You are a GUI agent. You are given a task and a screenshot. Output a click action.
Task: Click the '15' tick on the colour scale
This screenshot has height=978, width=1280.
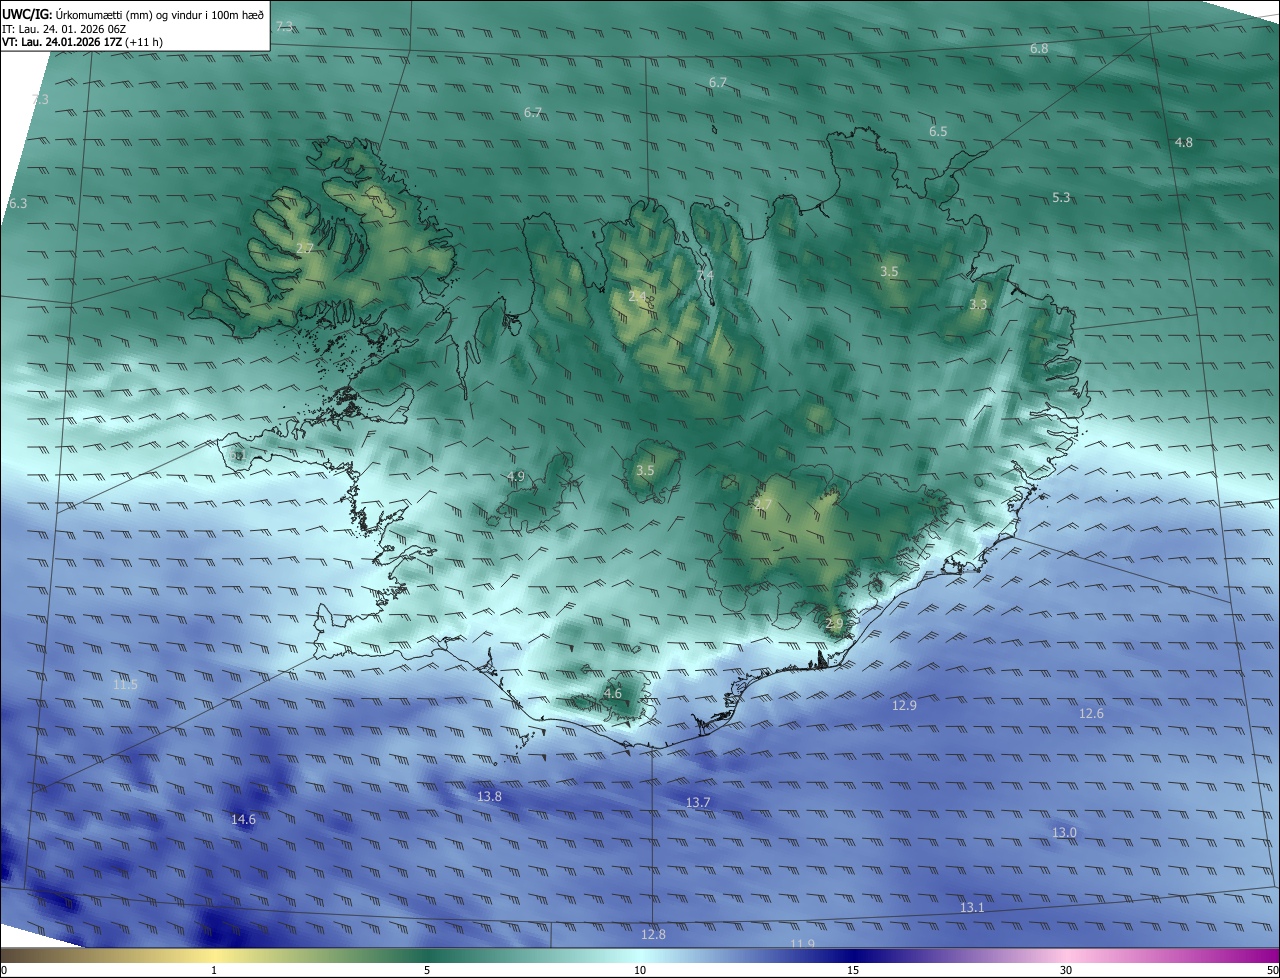click(x=853, y=969)
